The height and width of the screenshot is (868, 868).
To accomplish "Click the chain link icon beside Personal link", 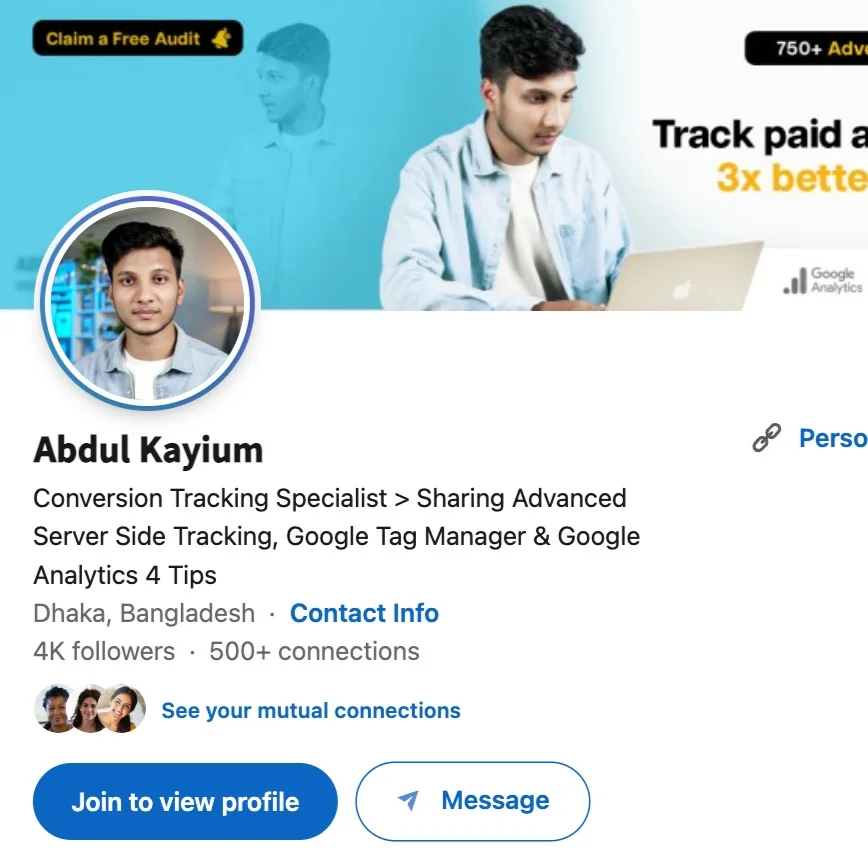I will click(x=766, y=438).
